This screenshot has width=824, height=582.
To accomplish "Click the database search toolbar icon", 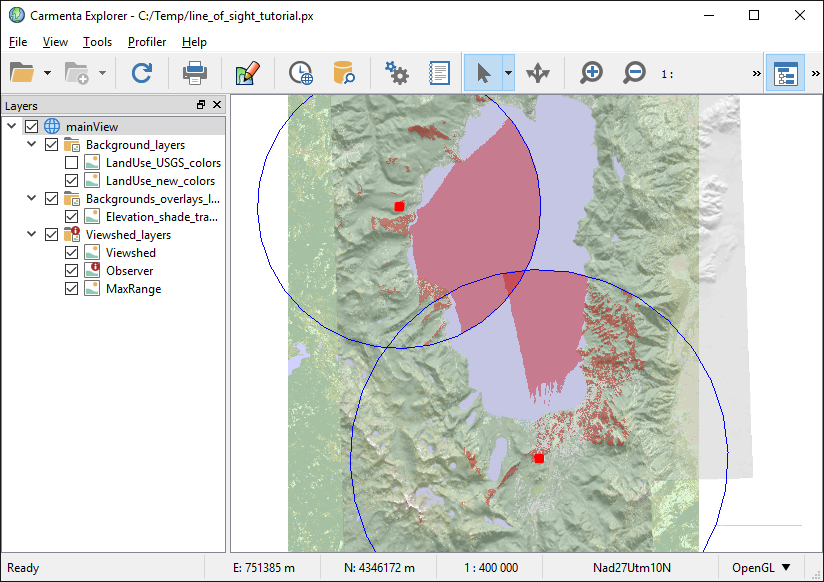I will tap(344, 73).
